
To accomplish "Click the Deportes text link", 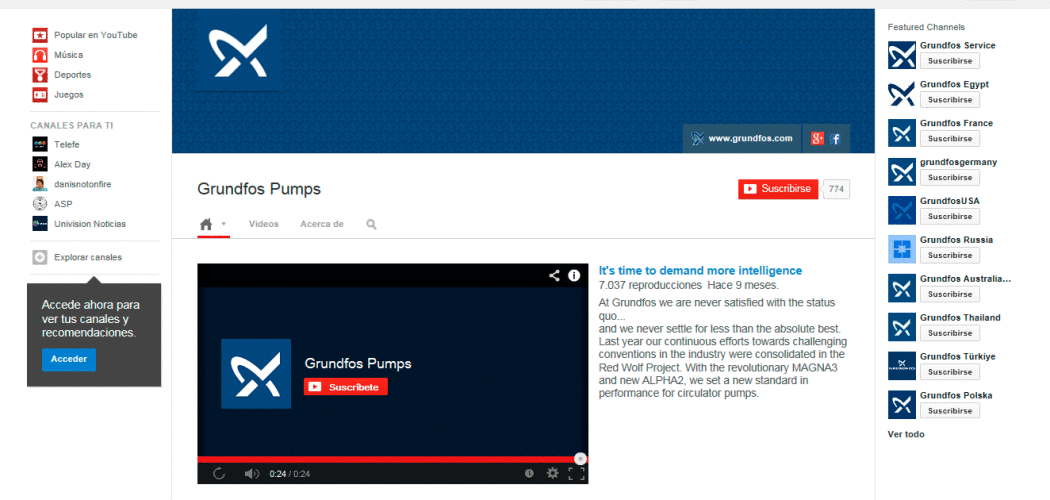I will (x=72, y=75).
